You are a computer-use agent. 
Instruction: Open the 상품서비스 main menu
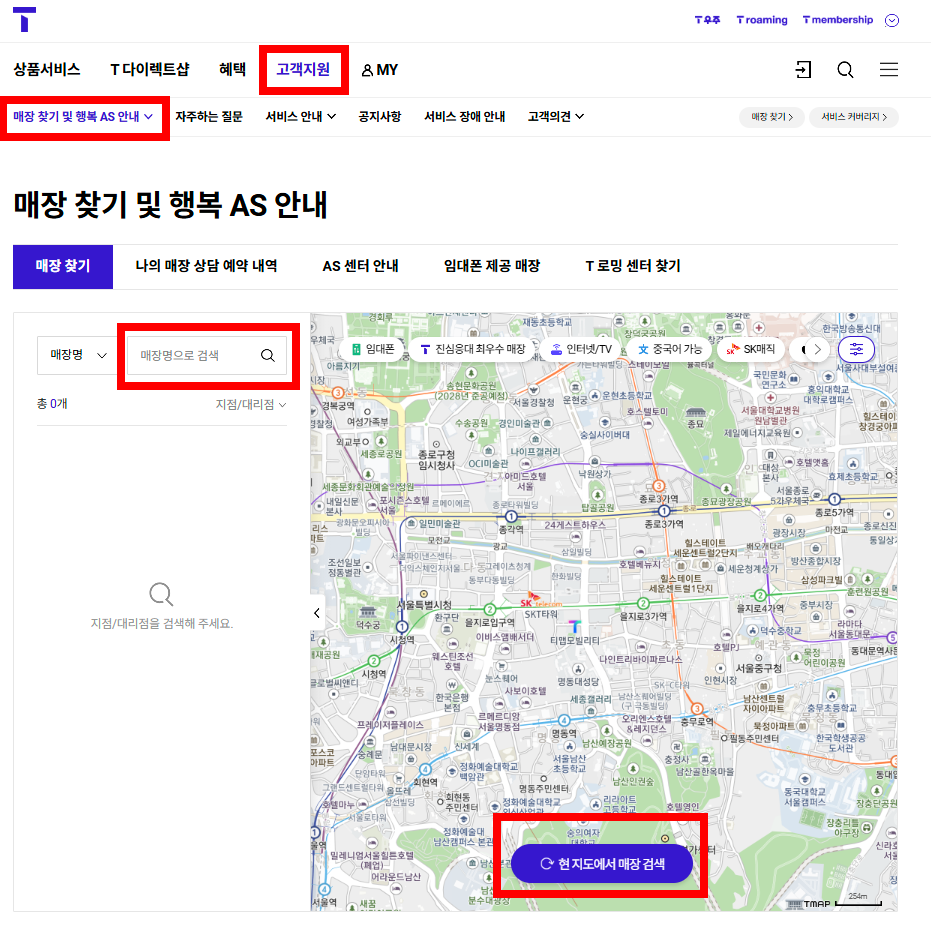(x=47, y=69)
